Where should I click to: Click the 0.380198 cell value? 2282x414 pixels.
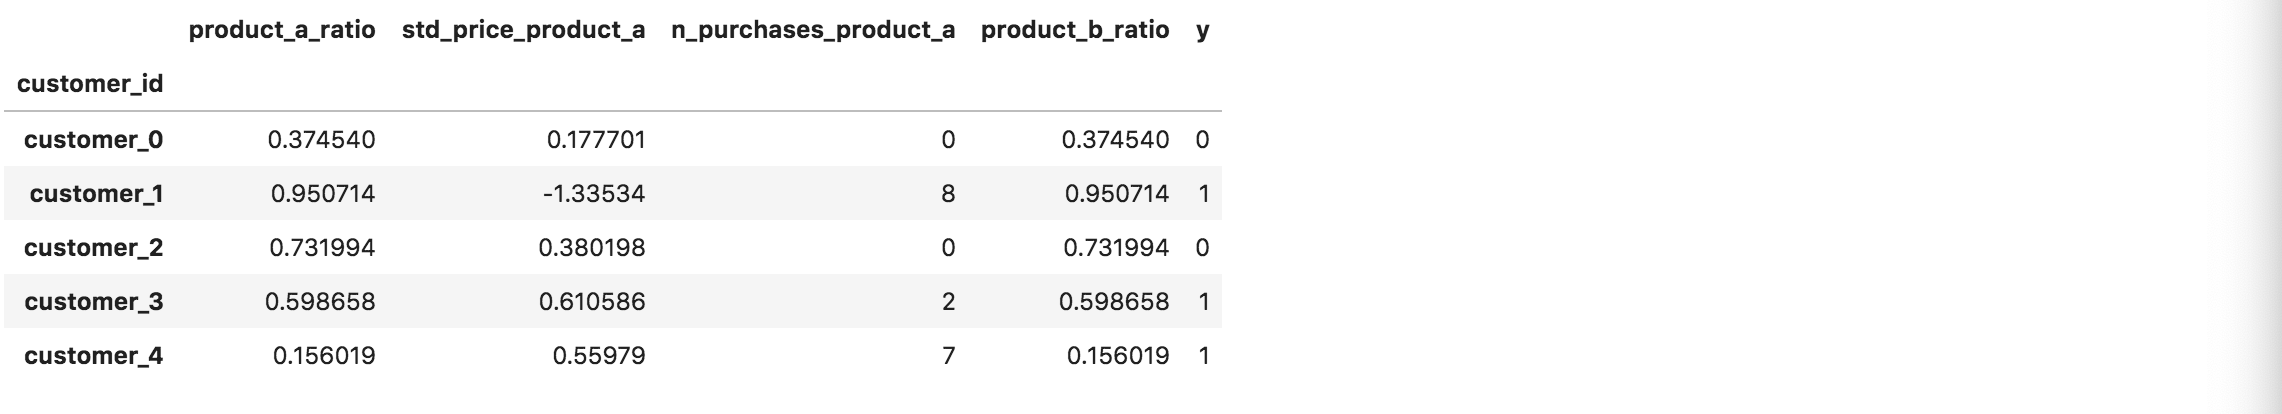point(592,248)
